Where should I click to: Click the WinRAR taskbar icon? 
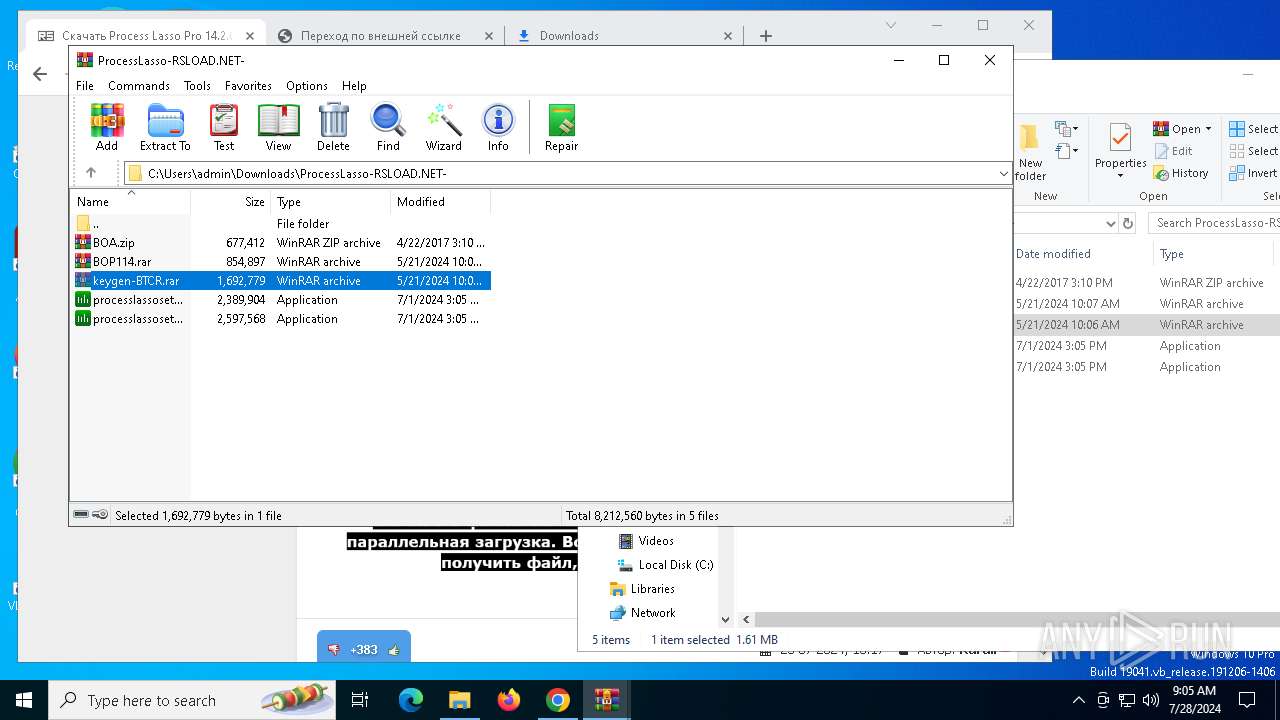[x=607, y=700]
